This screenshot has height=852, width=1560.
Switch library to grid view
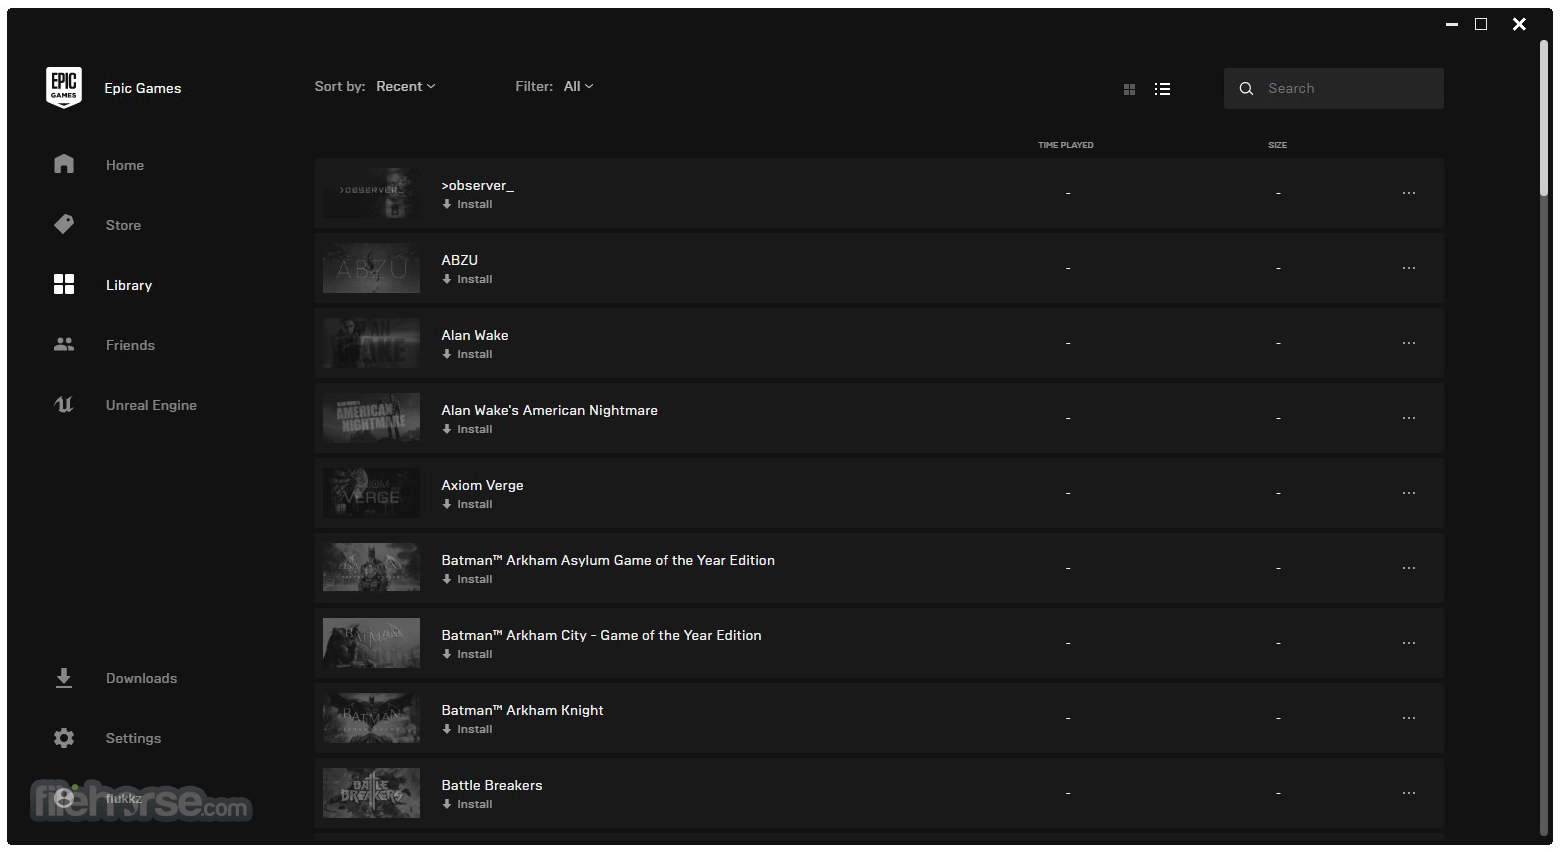1129,89
